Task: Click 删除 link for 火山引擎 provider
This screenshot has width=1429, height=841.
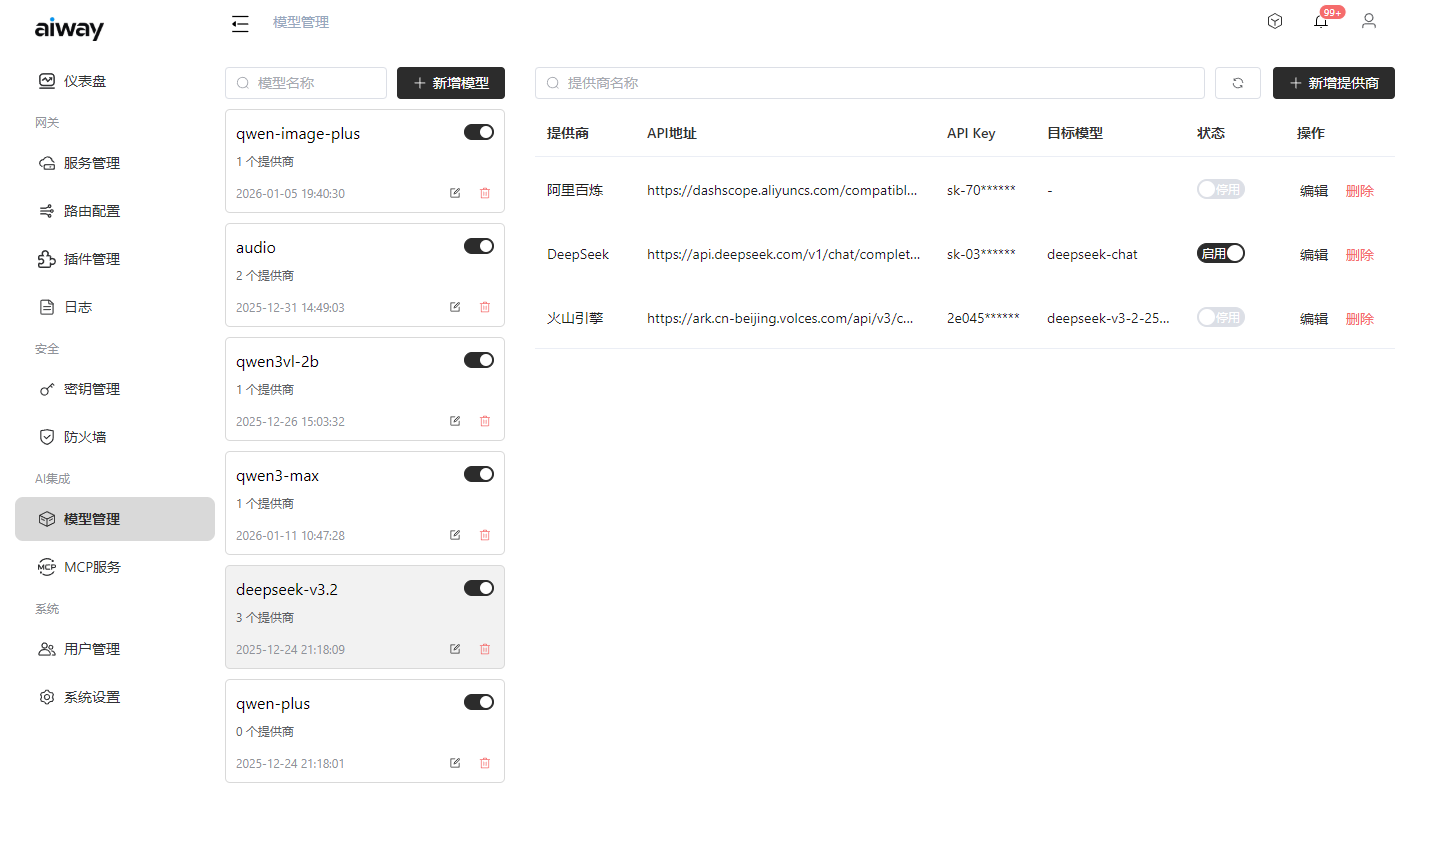Action: click(1359, 319)
